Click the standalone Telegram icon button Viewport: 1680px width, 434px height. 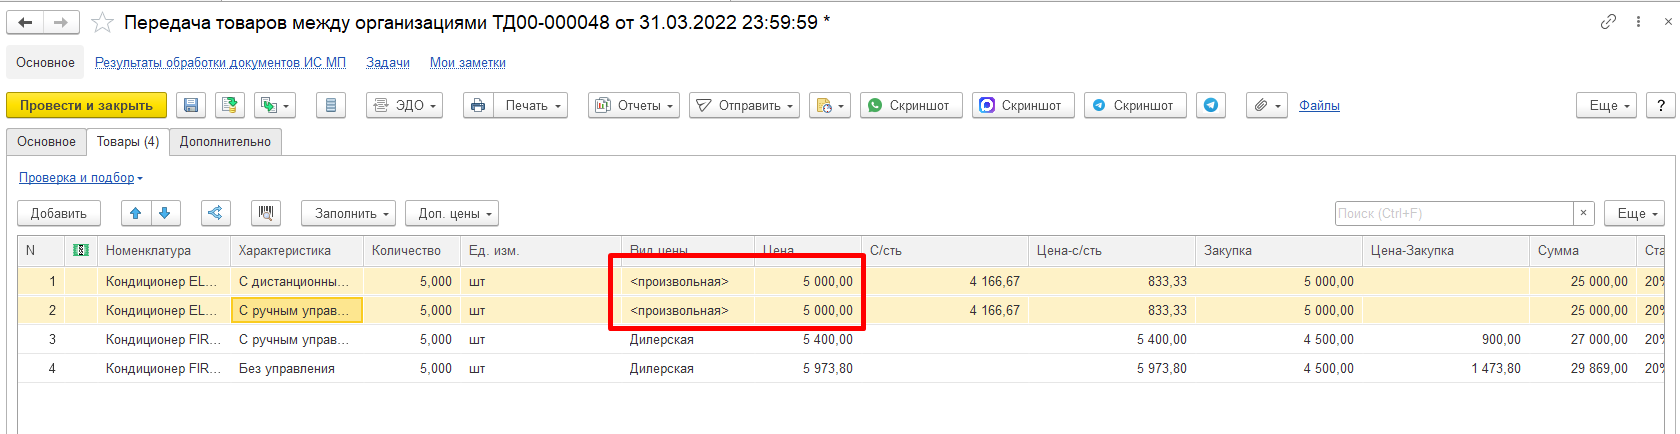pos(1211,105)
